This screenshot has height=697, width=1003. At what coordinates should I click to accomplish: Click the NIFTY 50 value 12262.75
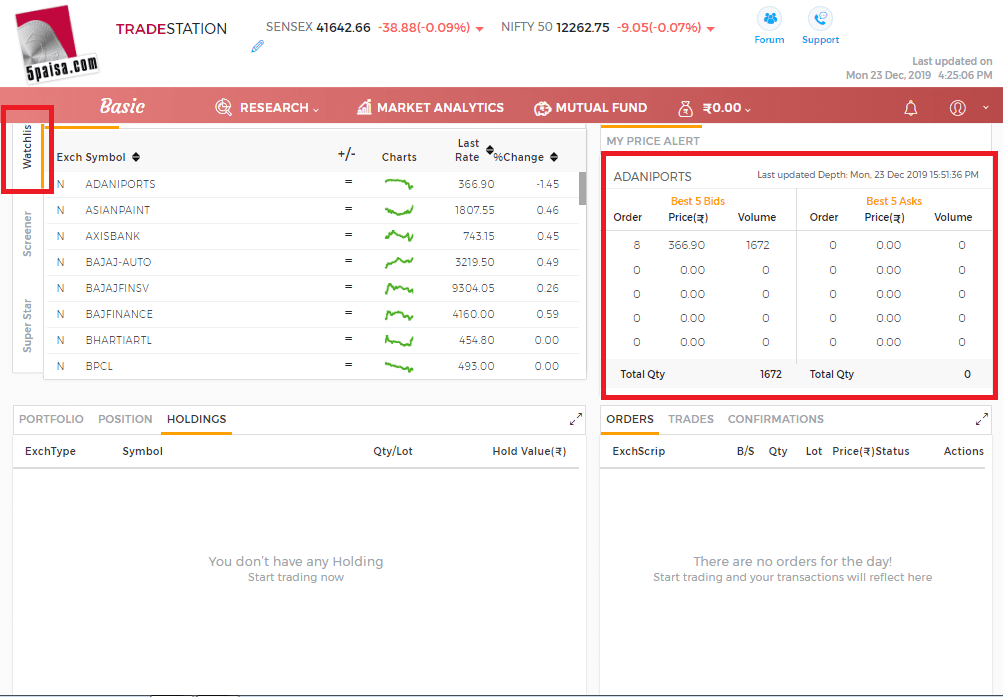click(583, 27)
